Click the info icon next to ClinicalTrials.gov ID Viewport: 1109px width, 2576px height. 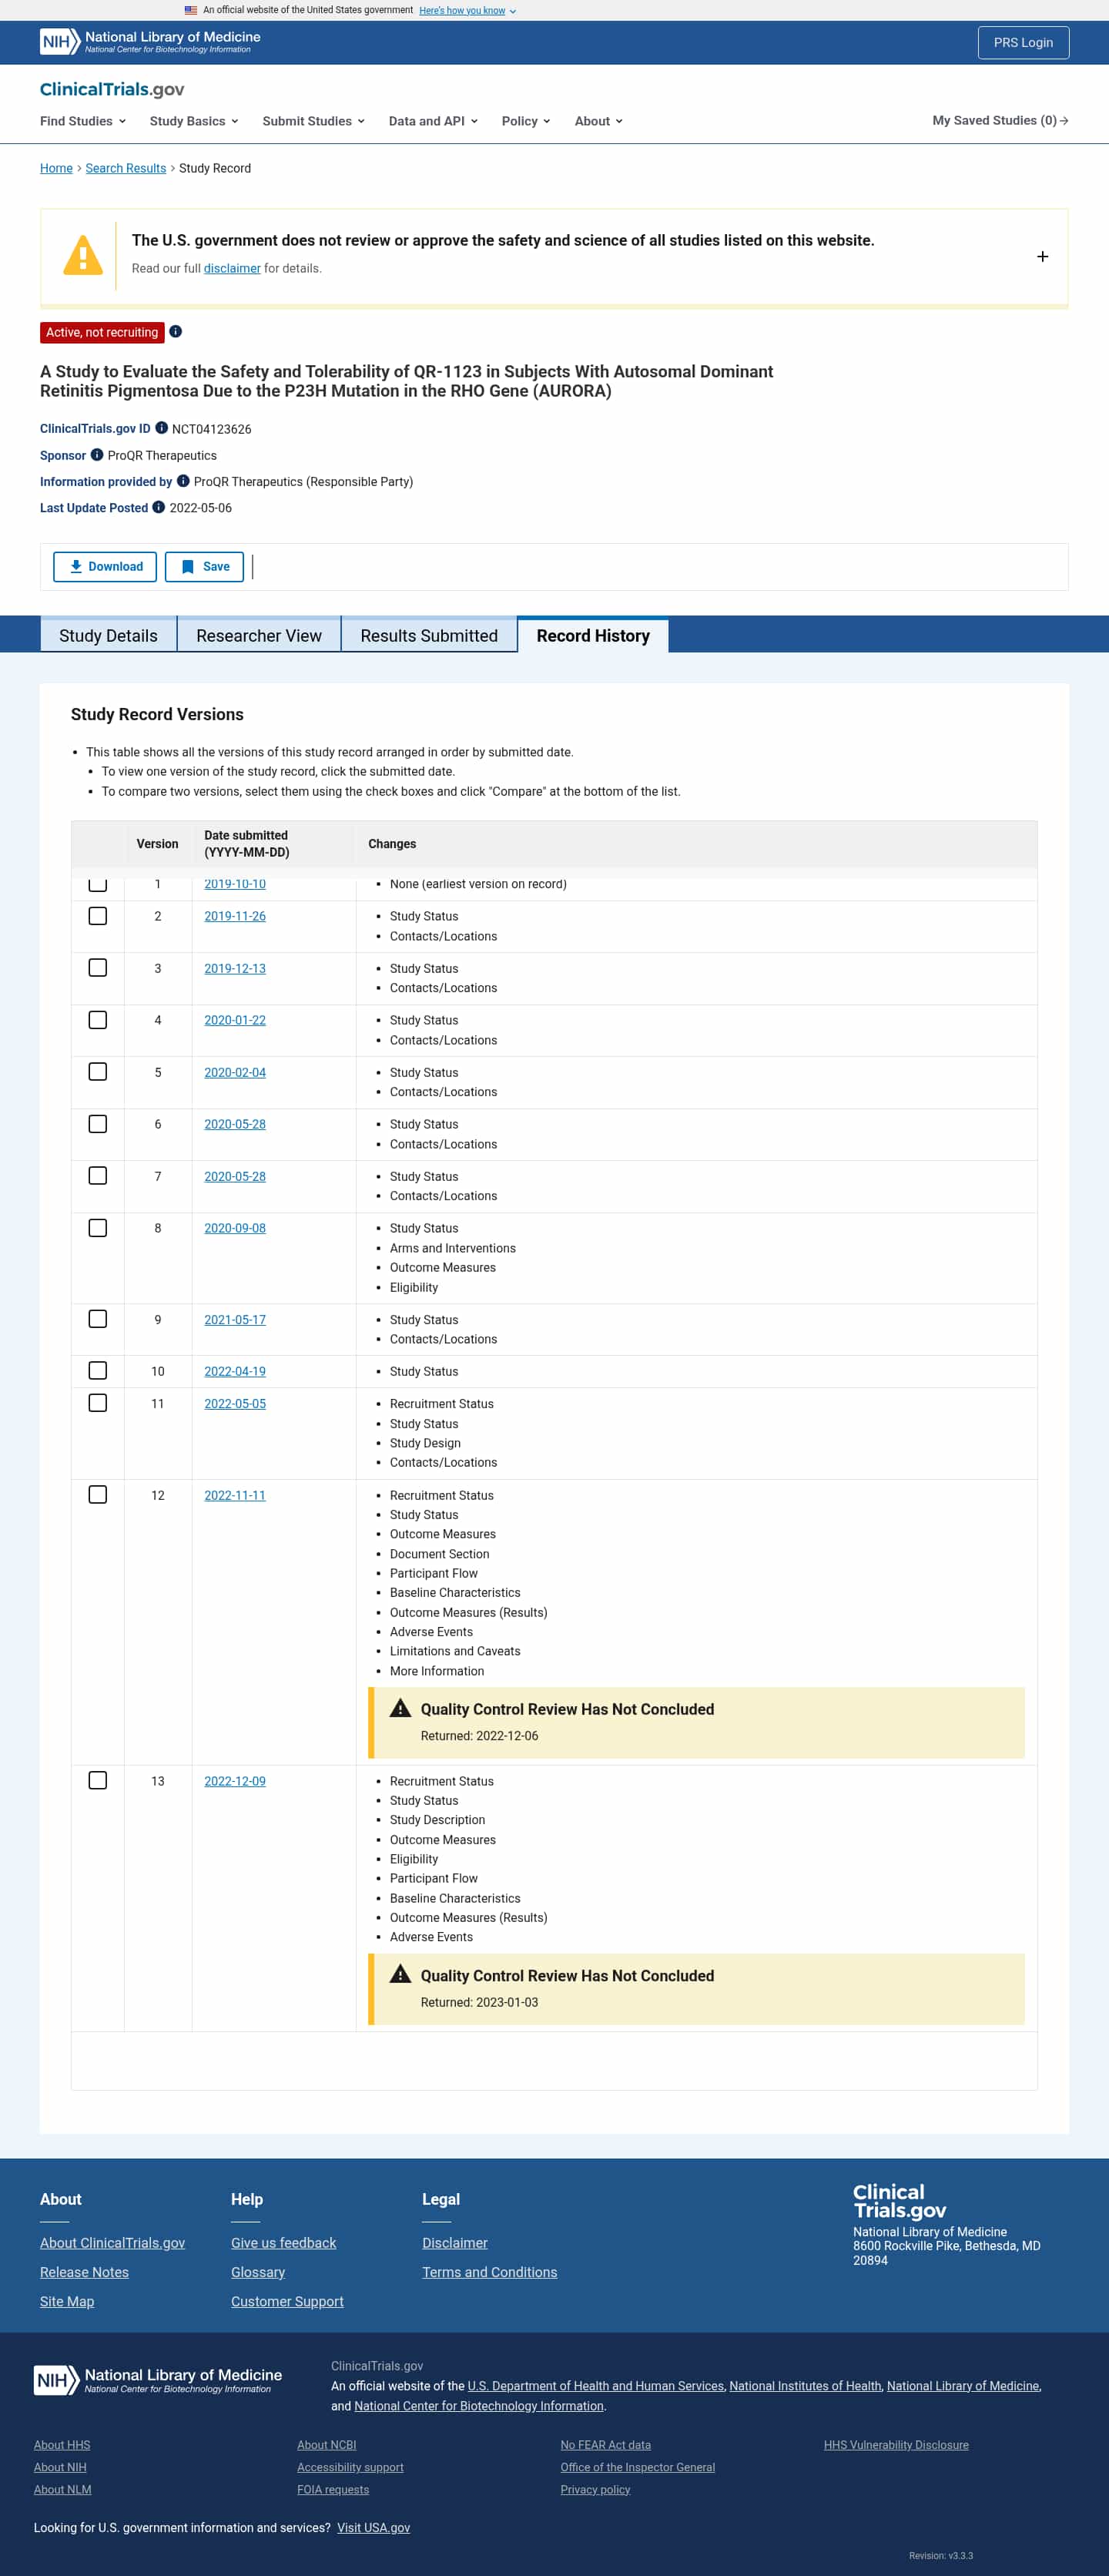161,428
